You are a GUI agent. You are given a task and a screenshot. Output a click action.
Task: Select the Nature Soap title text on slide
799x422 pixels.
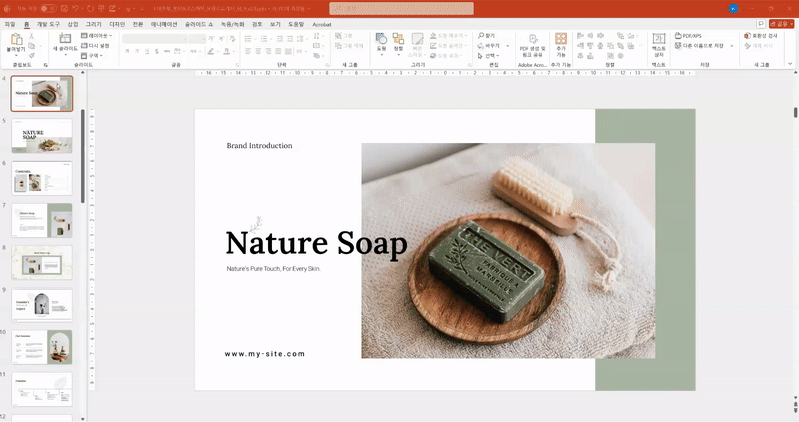(316, 243)
